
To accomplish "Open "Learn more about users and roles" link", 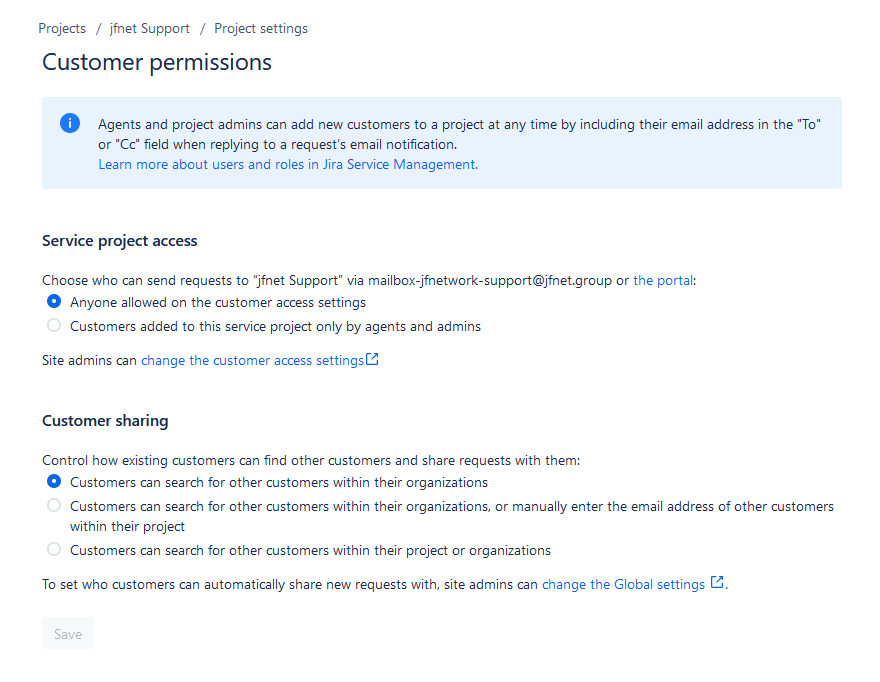I will (286, 164).
